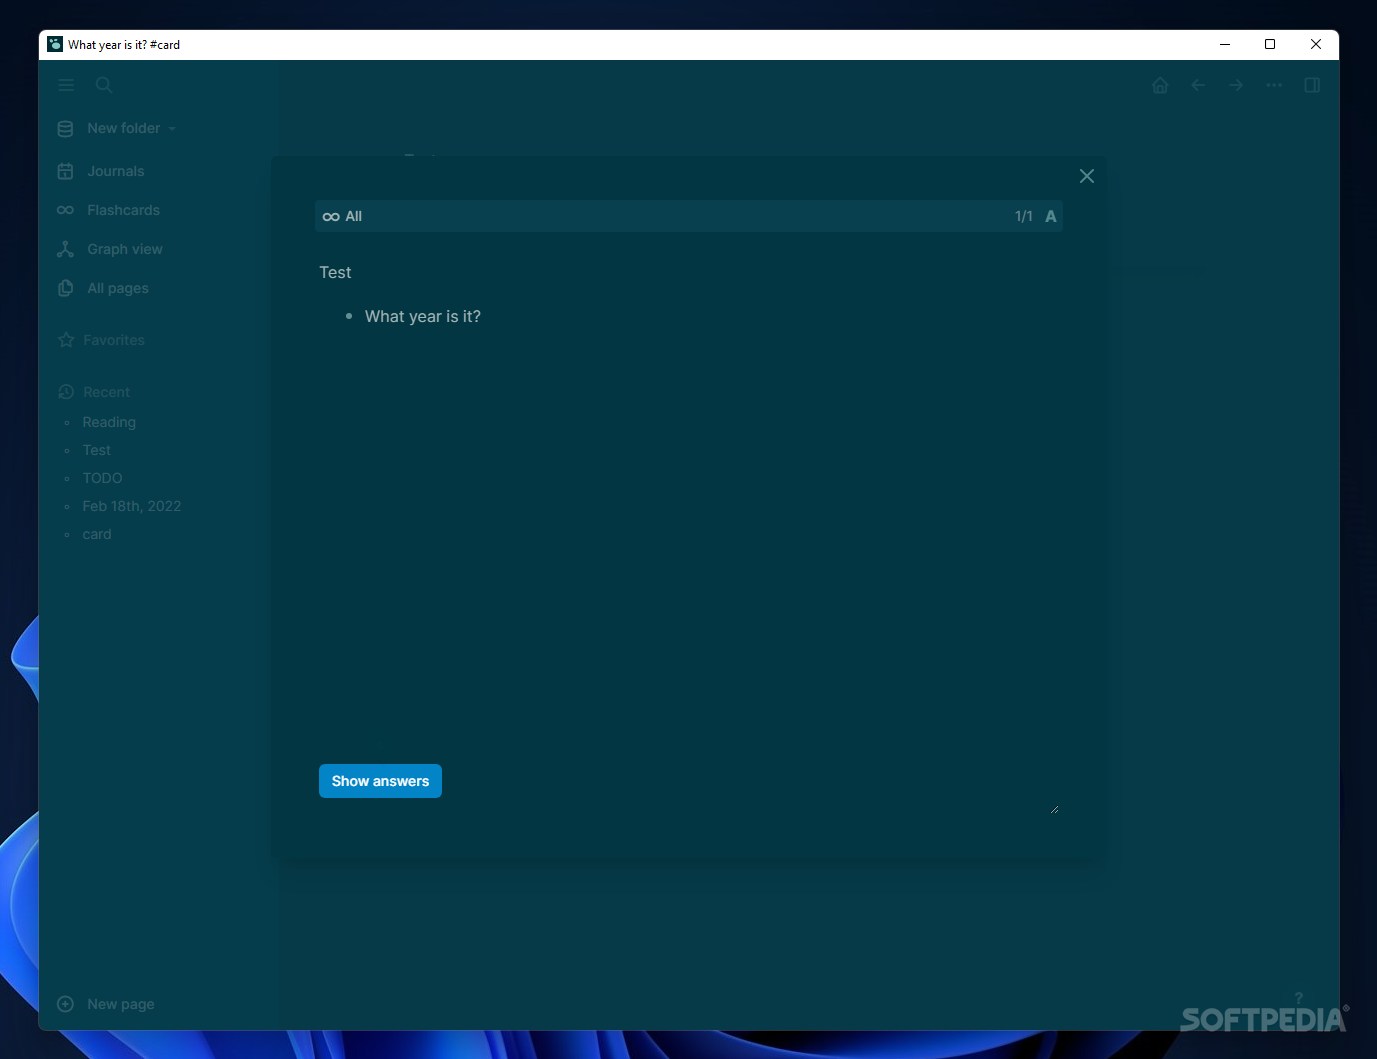Open the search magnifier icon

point(104,85)
